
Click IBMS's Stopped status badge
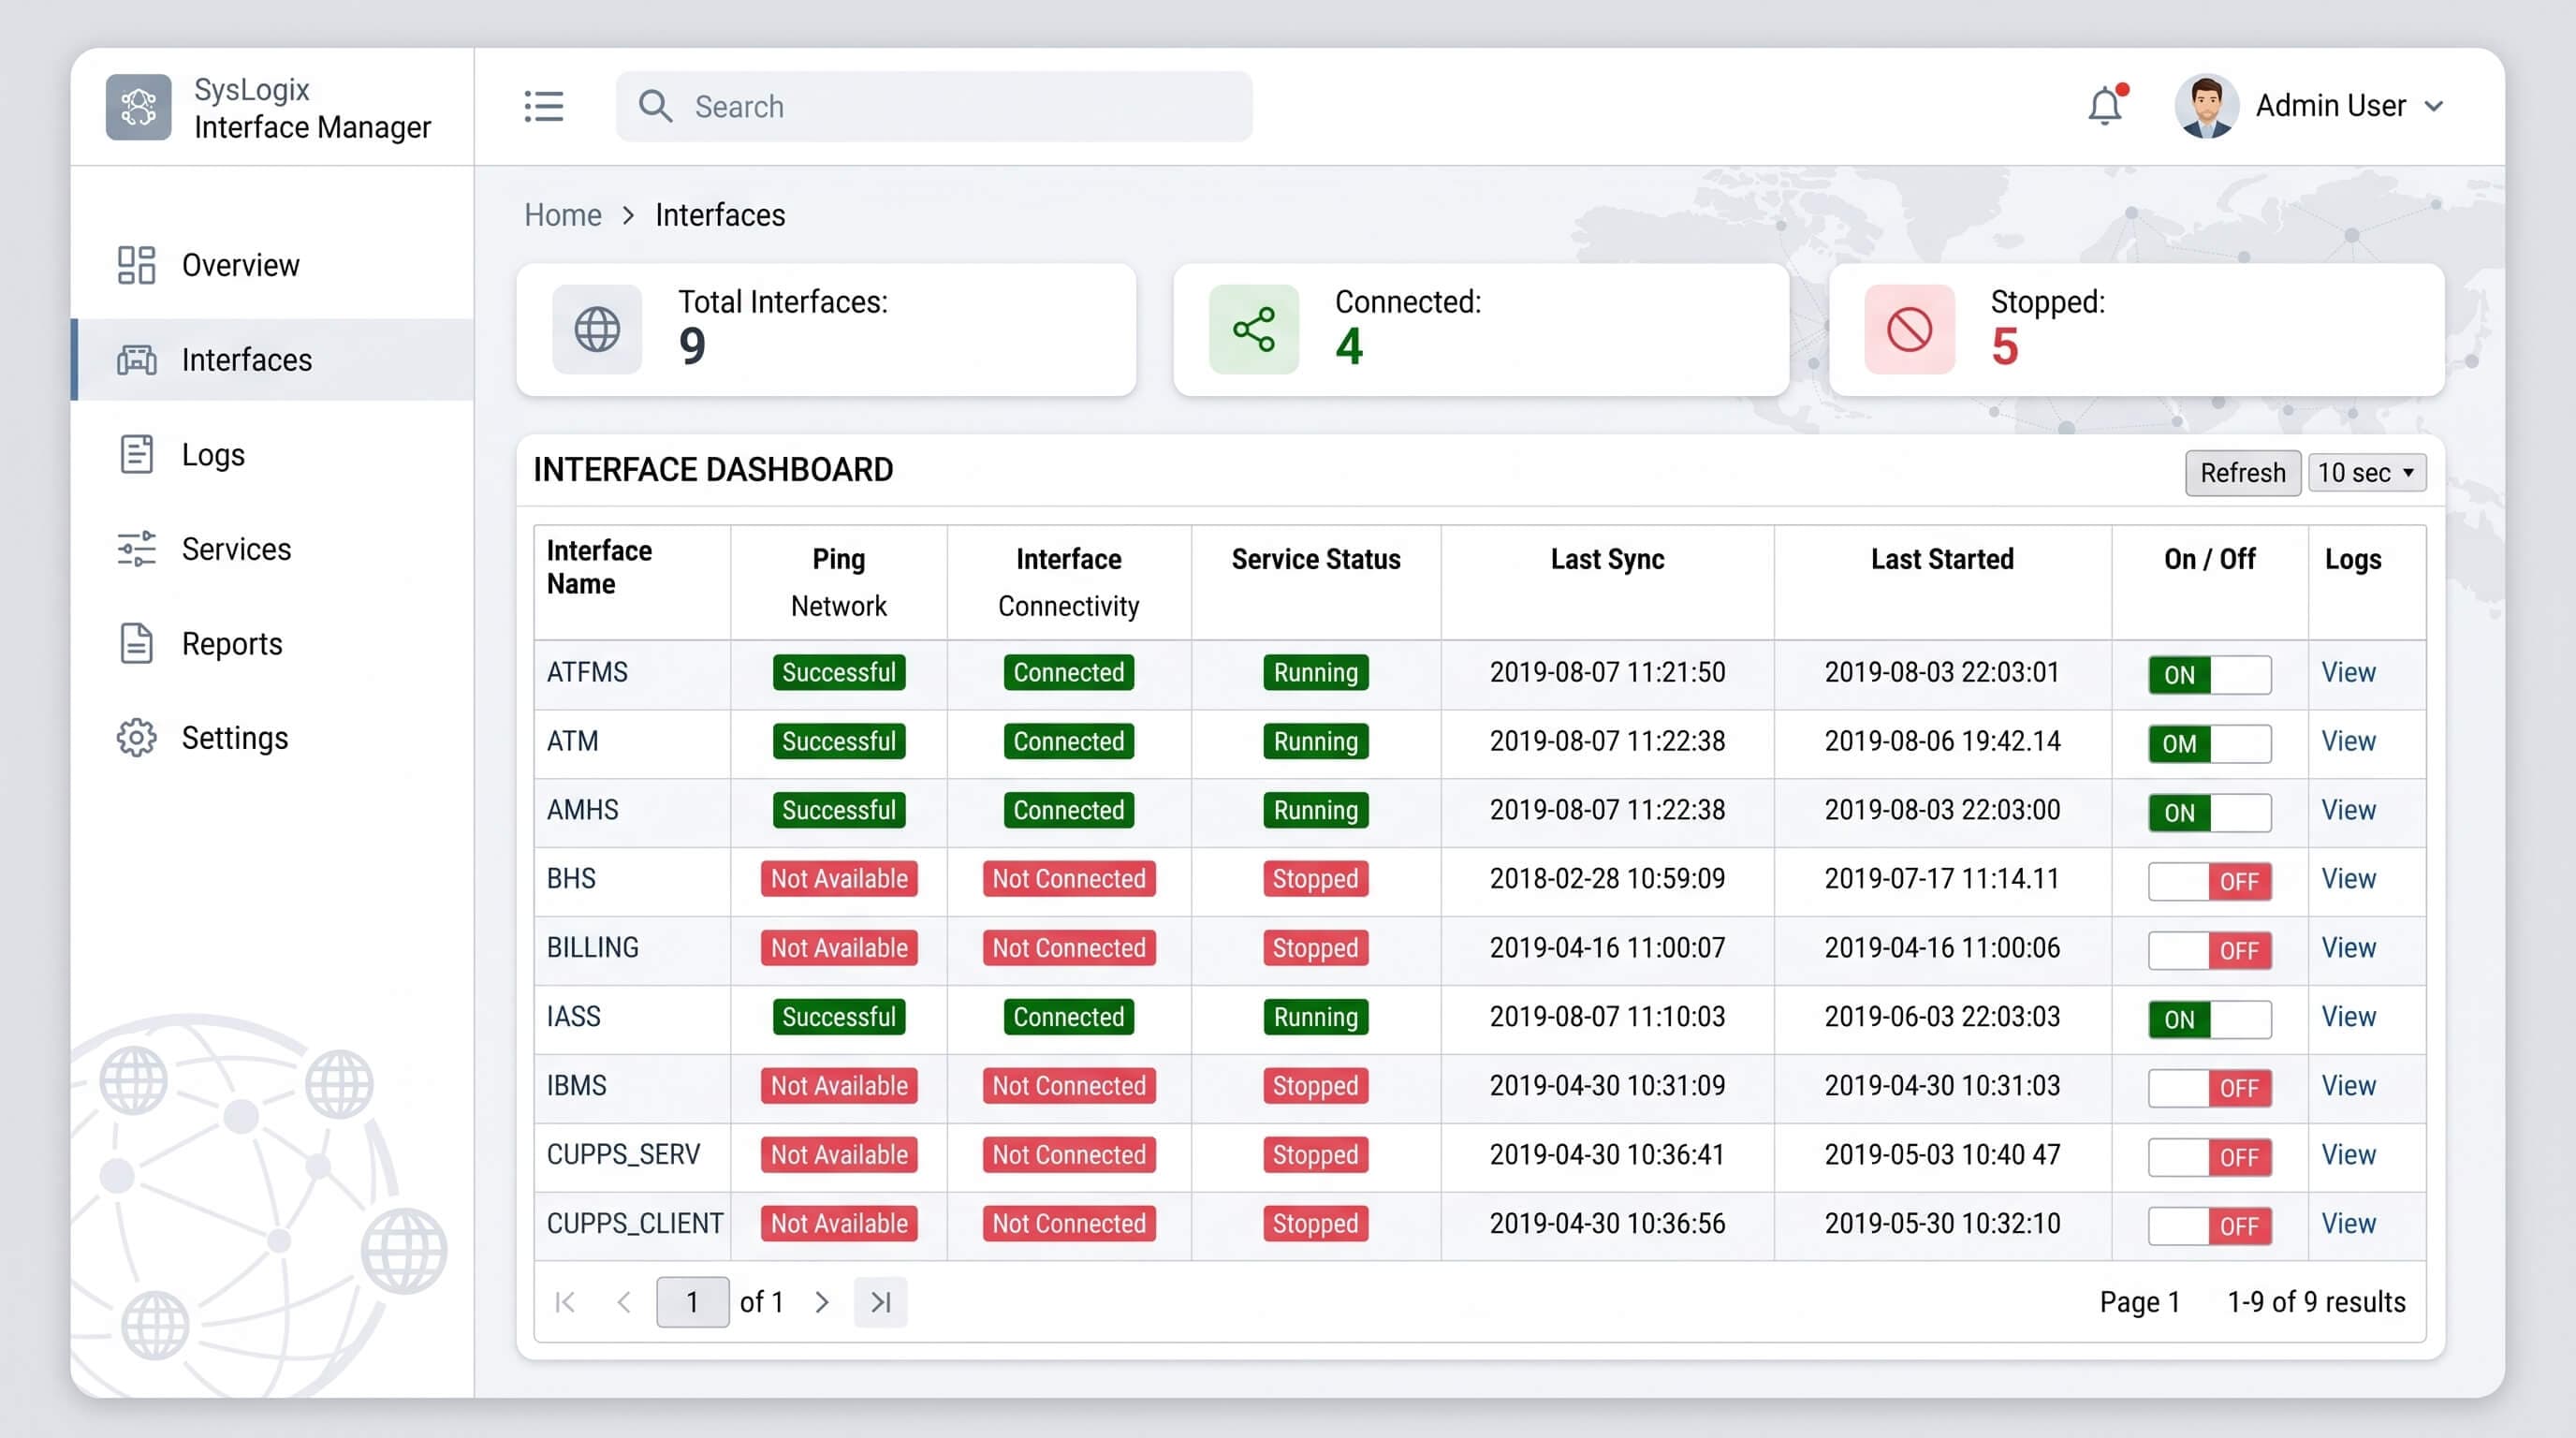click(1316, 1086)
